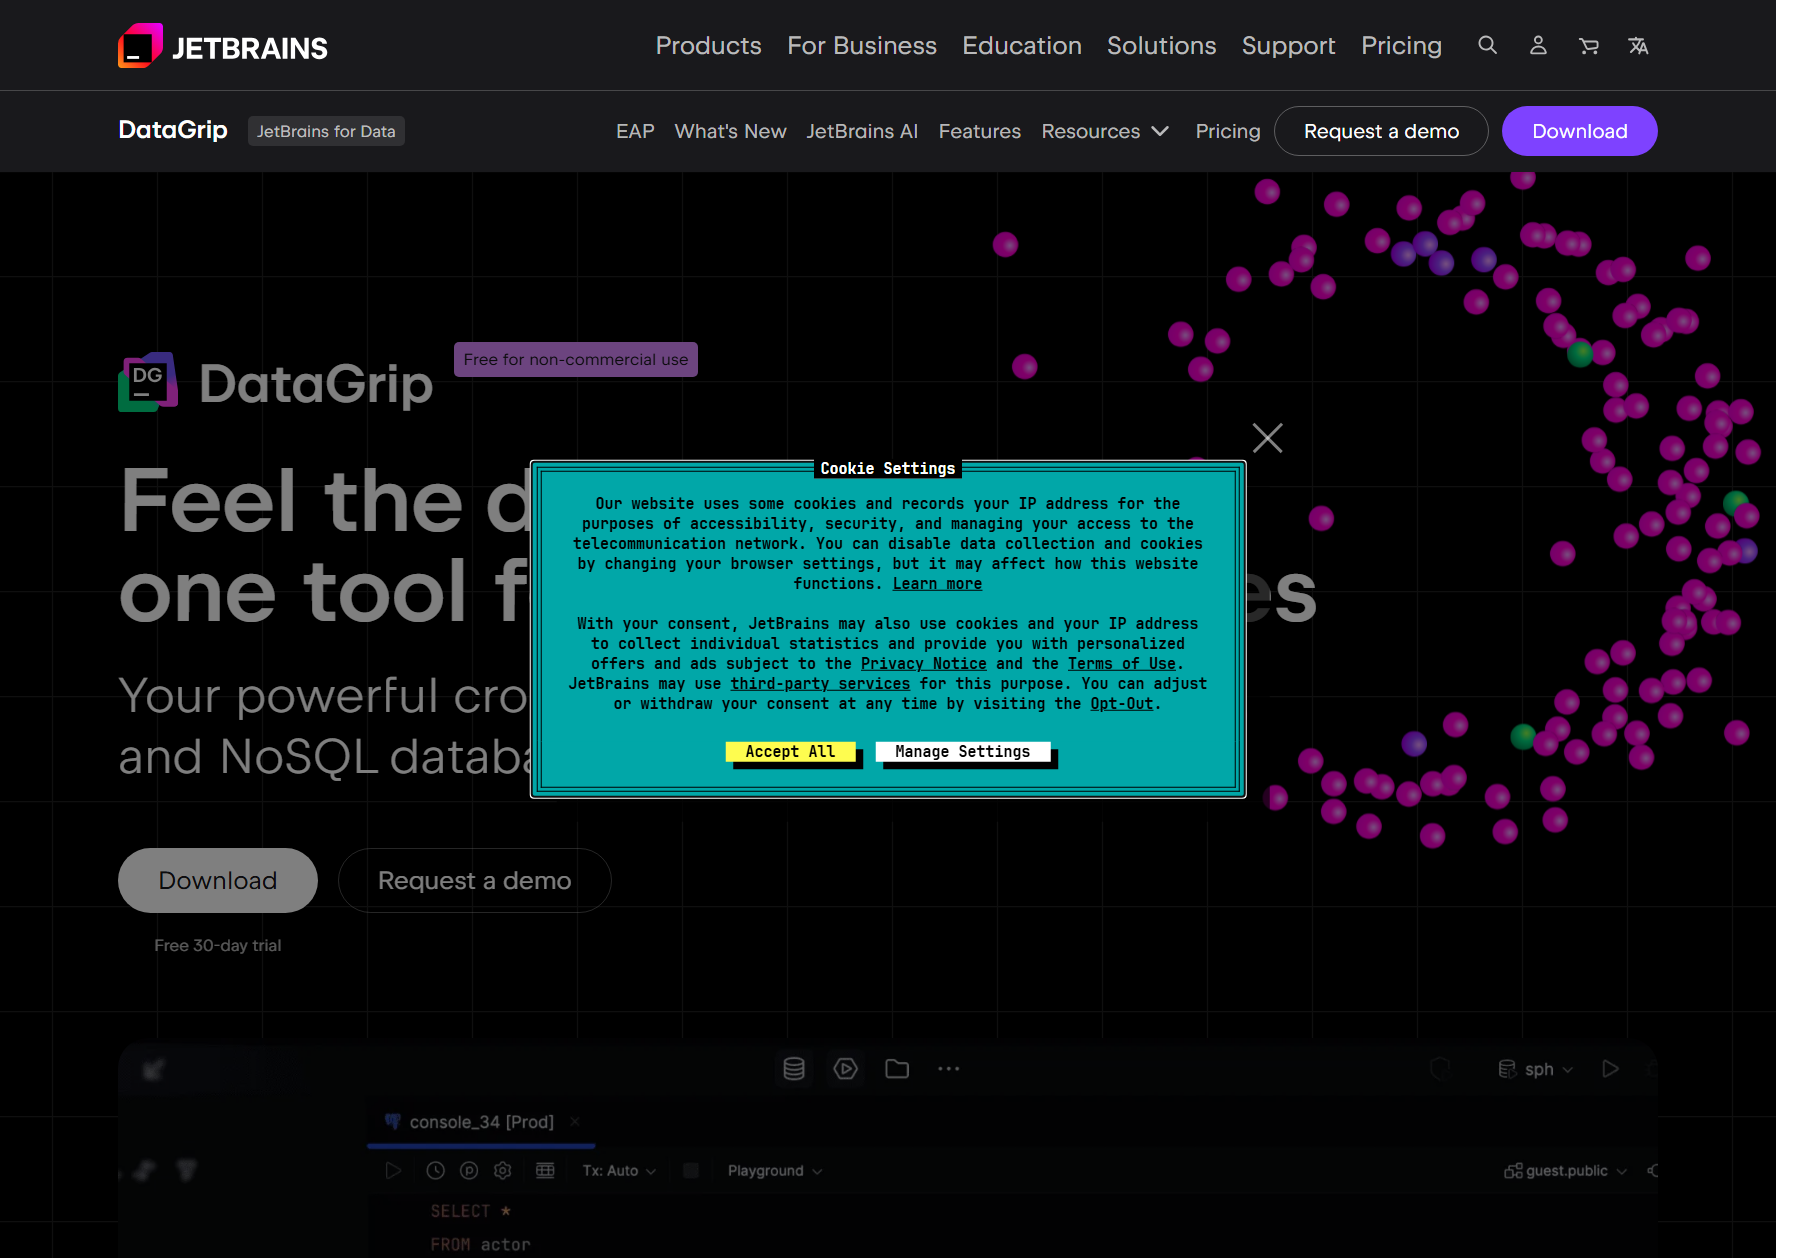Click the purple Download button in the header
The image size is (1795, 1258).
point(1579,131)
